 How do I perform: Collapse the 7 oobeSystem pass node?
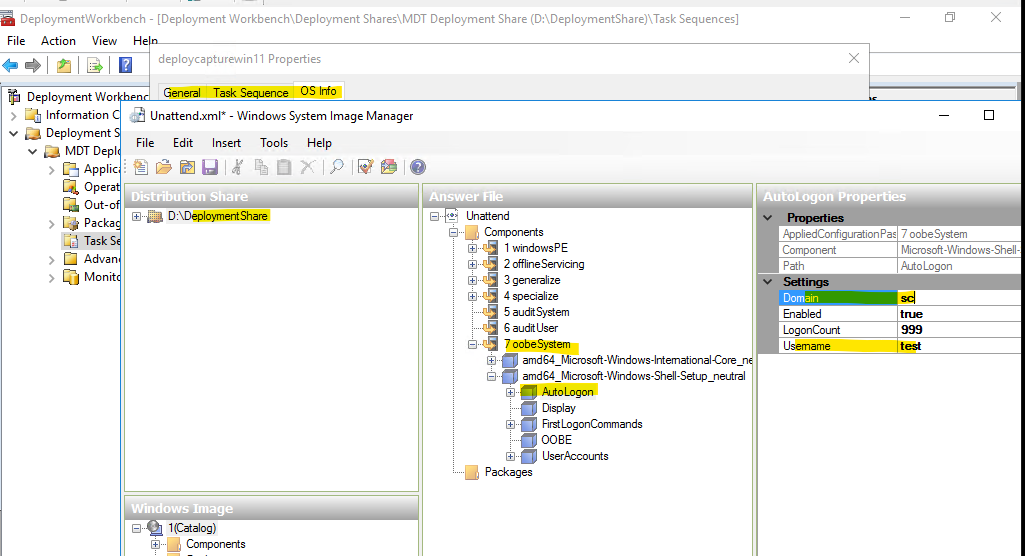pos(473,344)
